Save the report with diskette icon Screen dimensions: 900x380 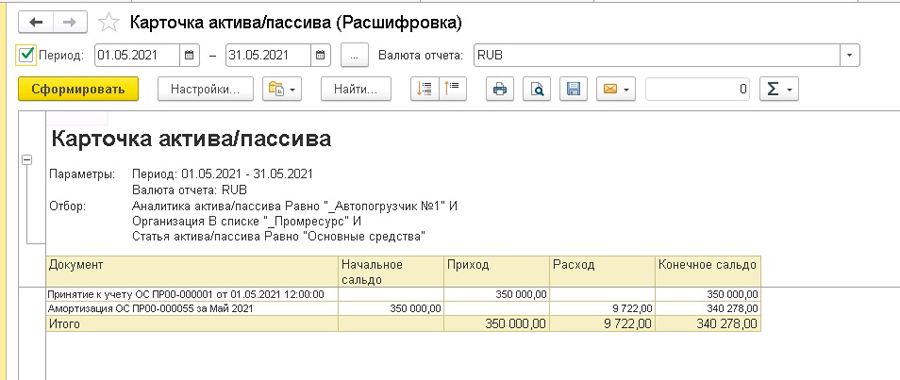click(x=573, y=89)
